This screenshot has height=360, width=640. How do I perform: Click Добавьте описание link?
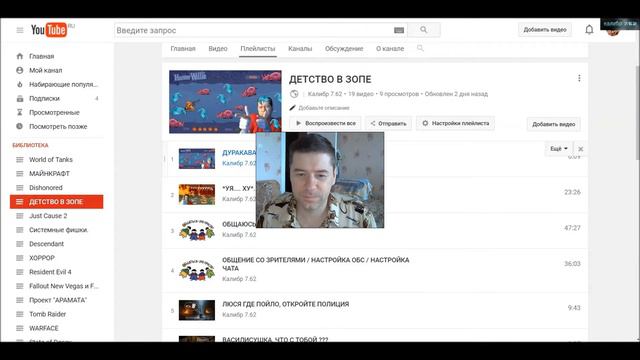coord(324,108)
